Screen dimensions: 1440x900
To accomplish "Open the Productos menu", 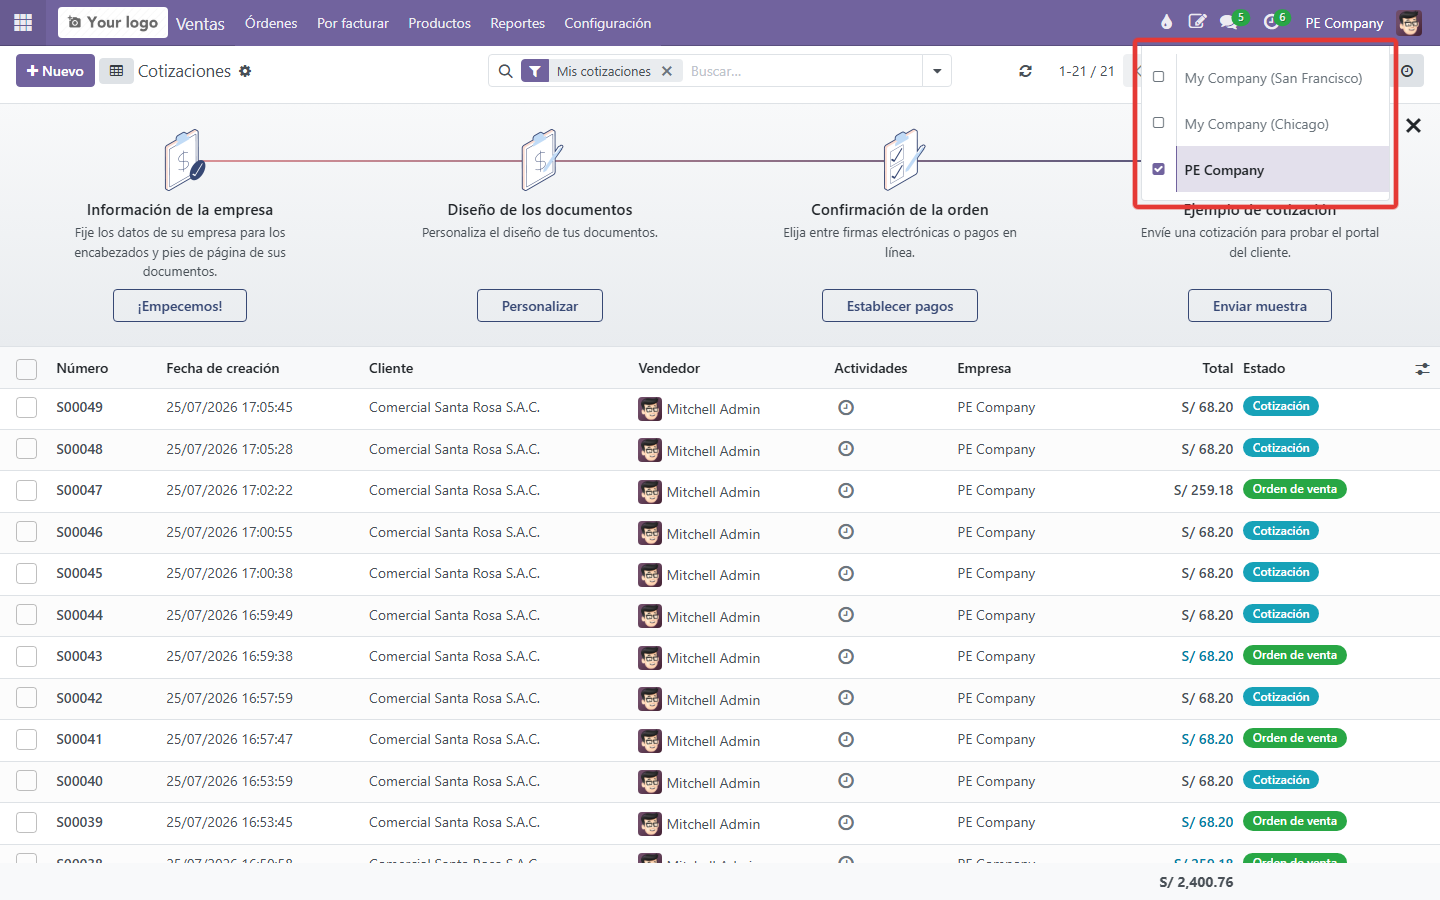I will [439, 23].
